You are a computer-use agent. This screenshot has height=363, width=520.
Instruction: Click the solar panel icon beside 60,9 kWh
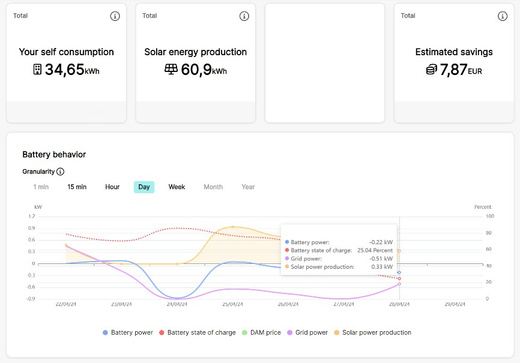coord(171,70)
